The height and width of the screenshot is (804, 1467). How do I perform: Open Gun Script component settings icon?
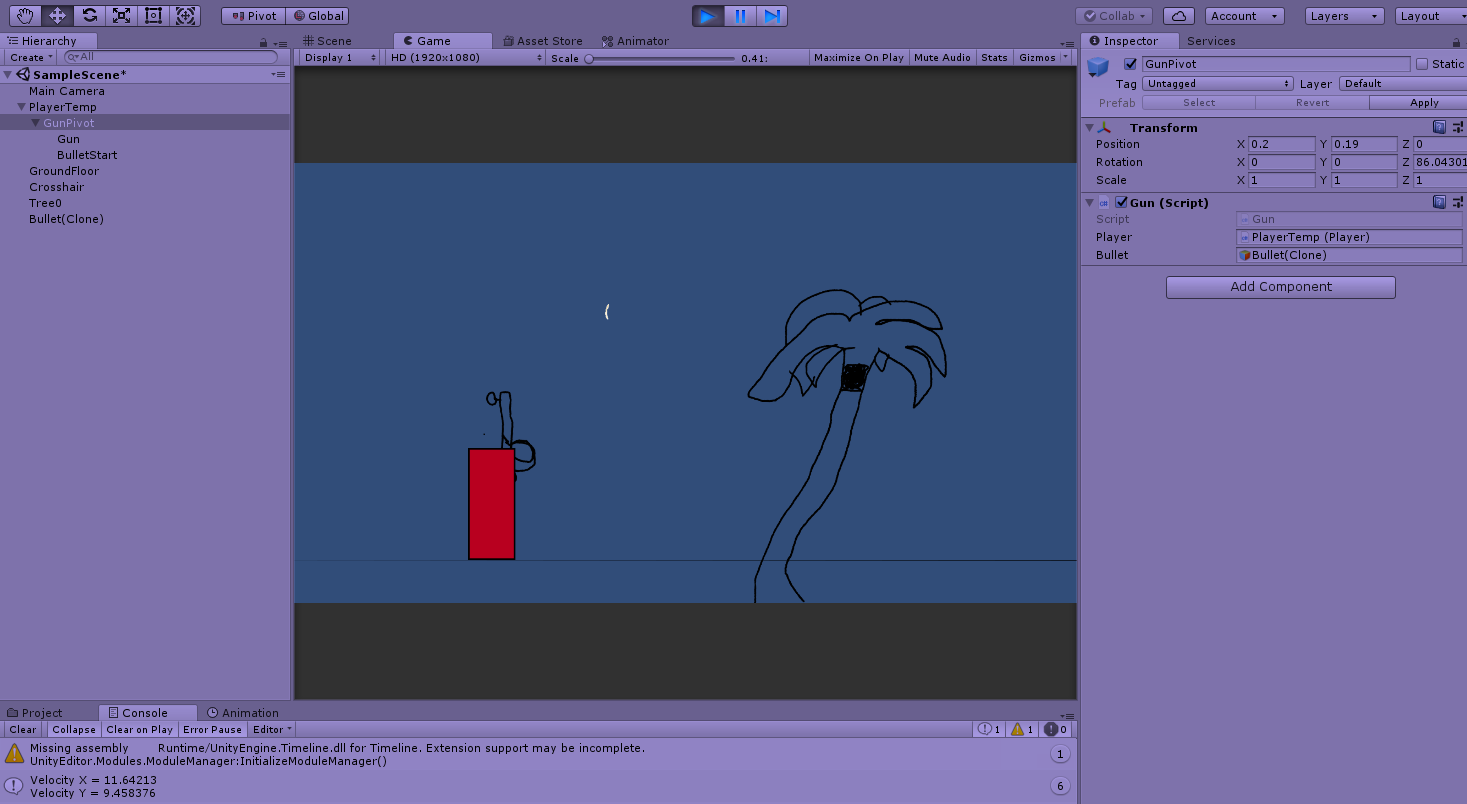1458,202
